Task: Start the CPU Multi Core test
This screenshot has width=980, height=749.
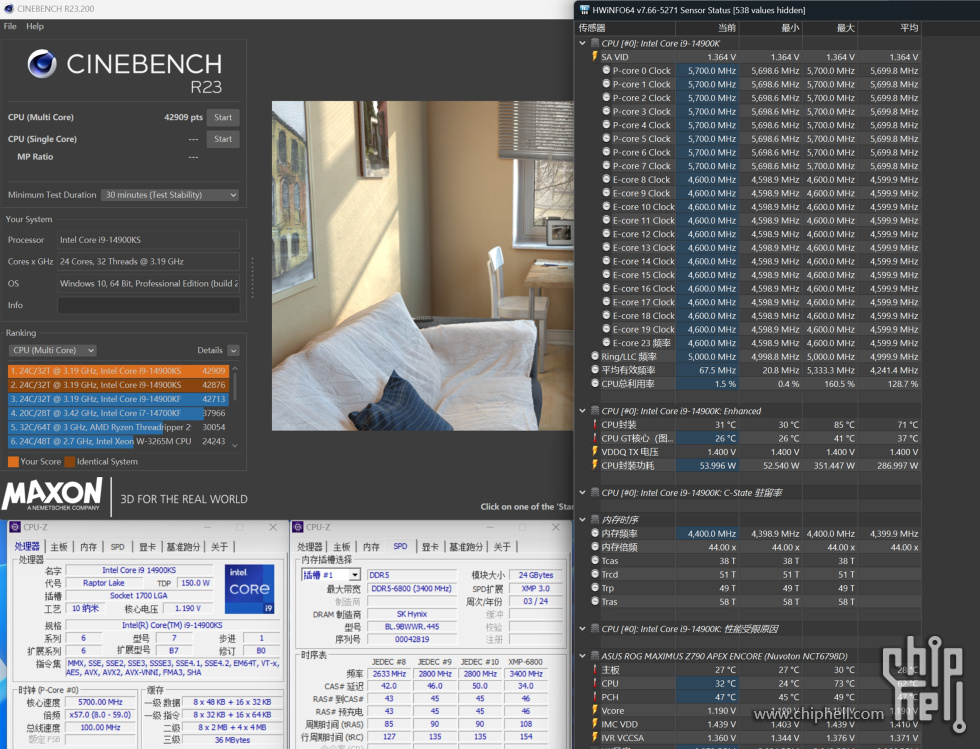Action: click(x=223, y=117)
